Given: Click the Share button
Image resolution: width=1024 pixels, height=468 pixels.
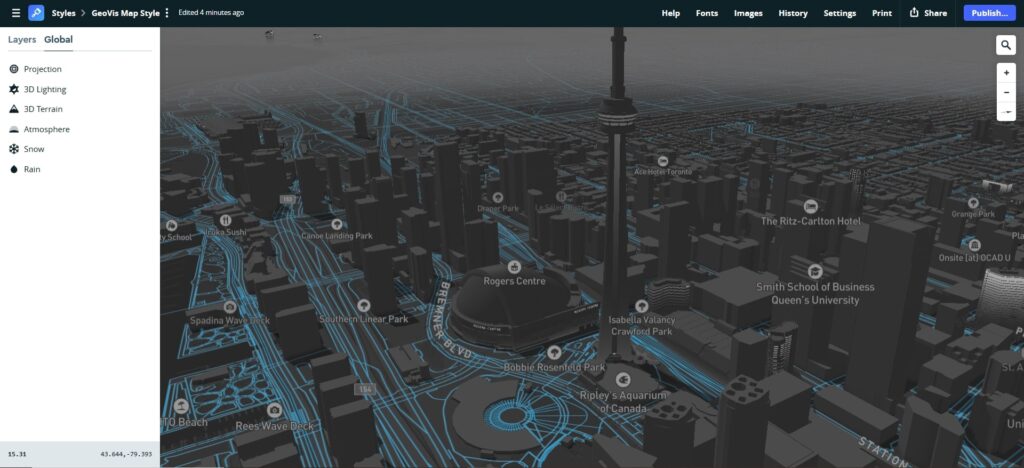Looking at the screenshot, I should (928, 13).
